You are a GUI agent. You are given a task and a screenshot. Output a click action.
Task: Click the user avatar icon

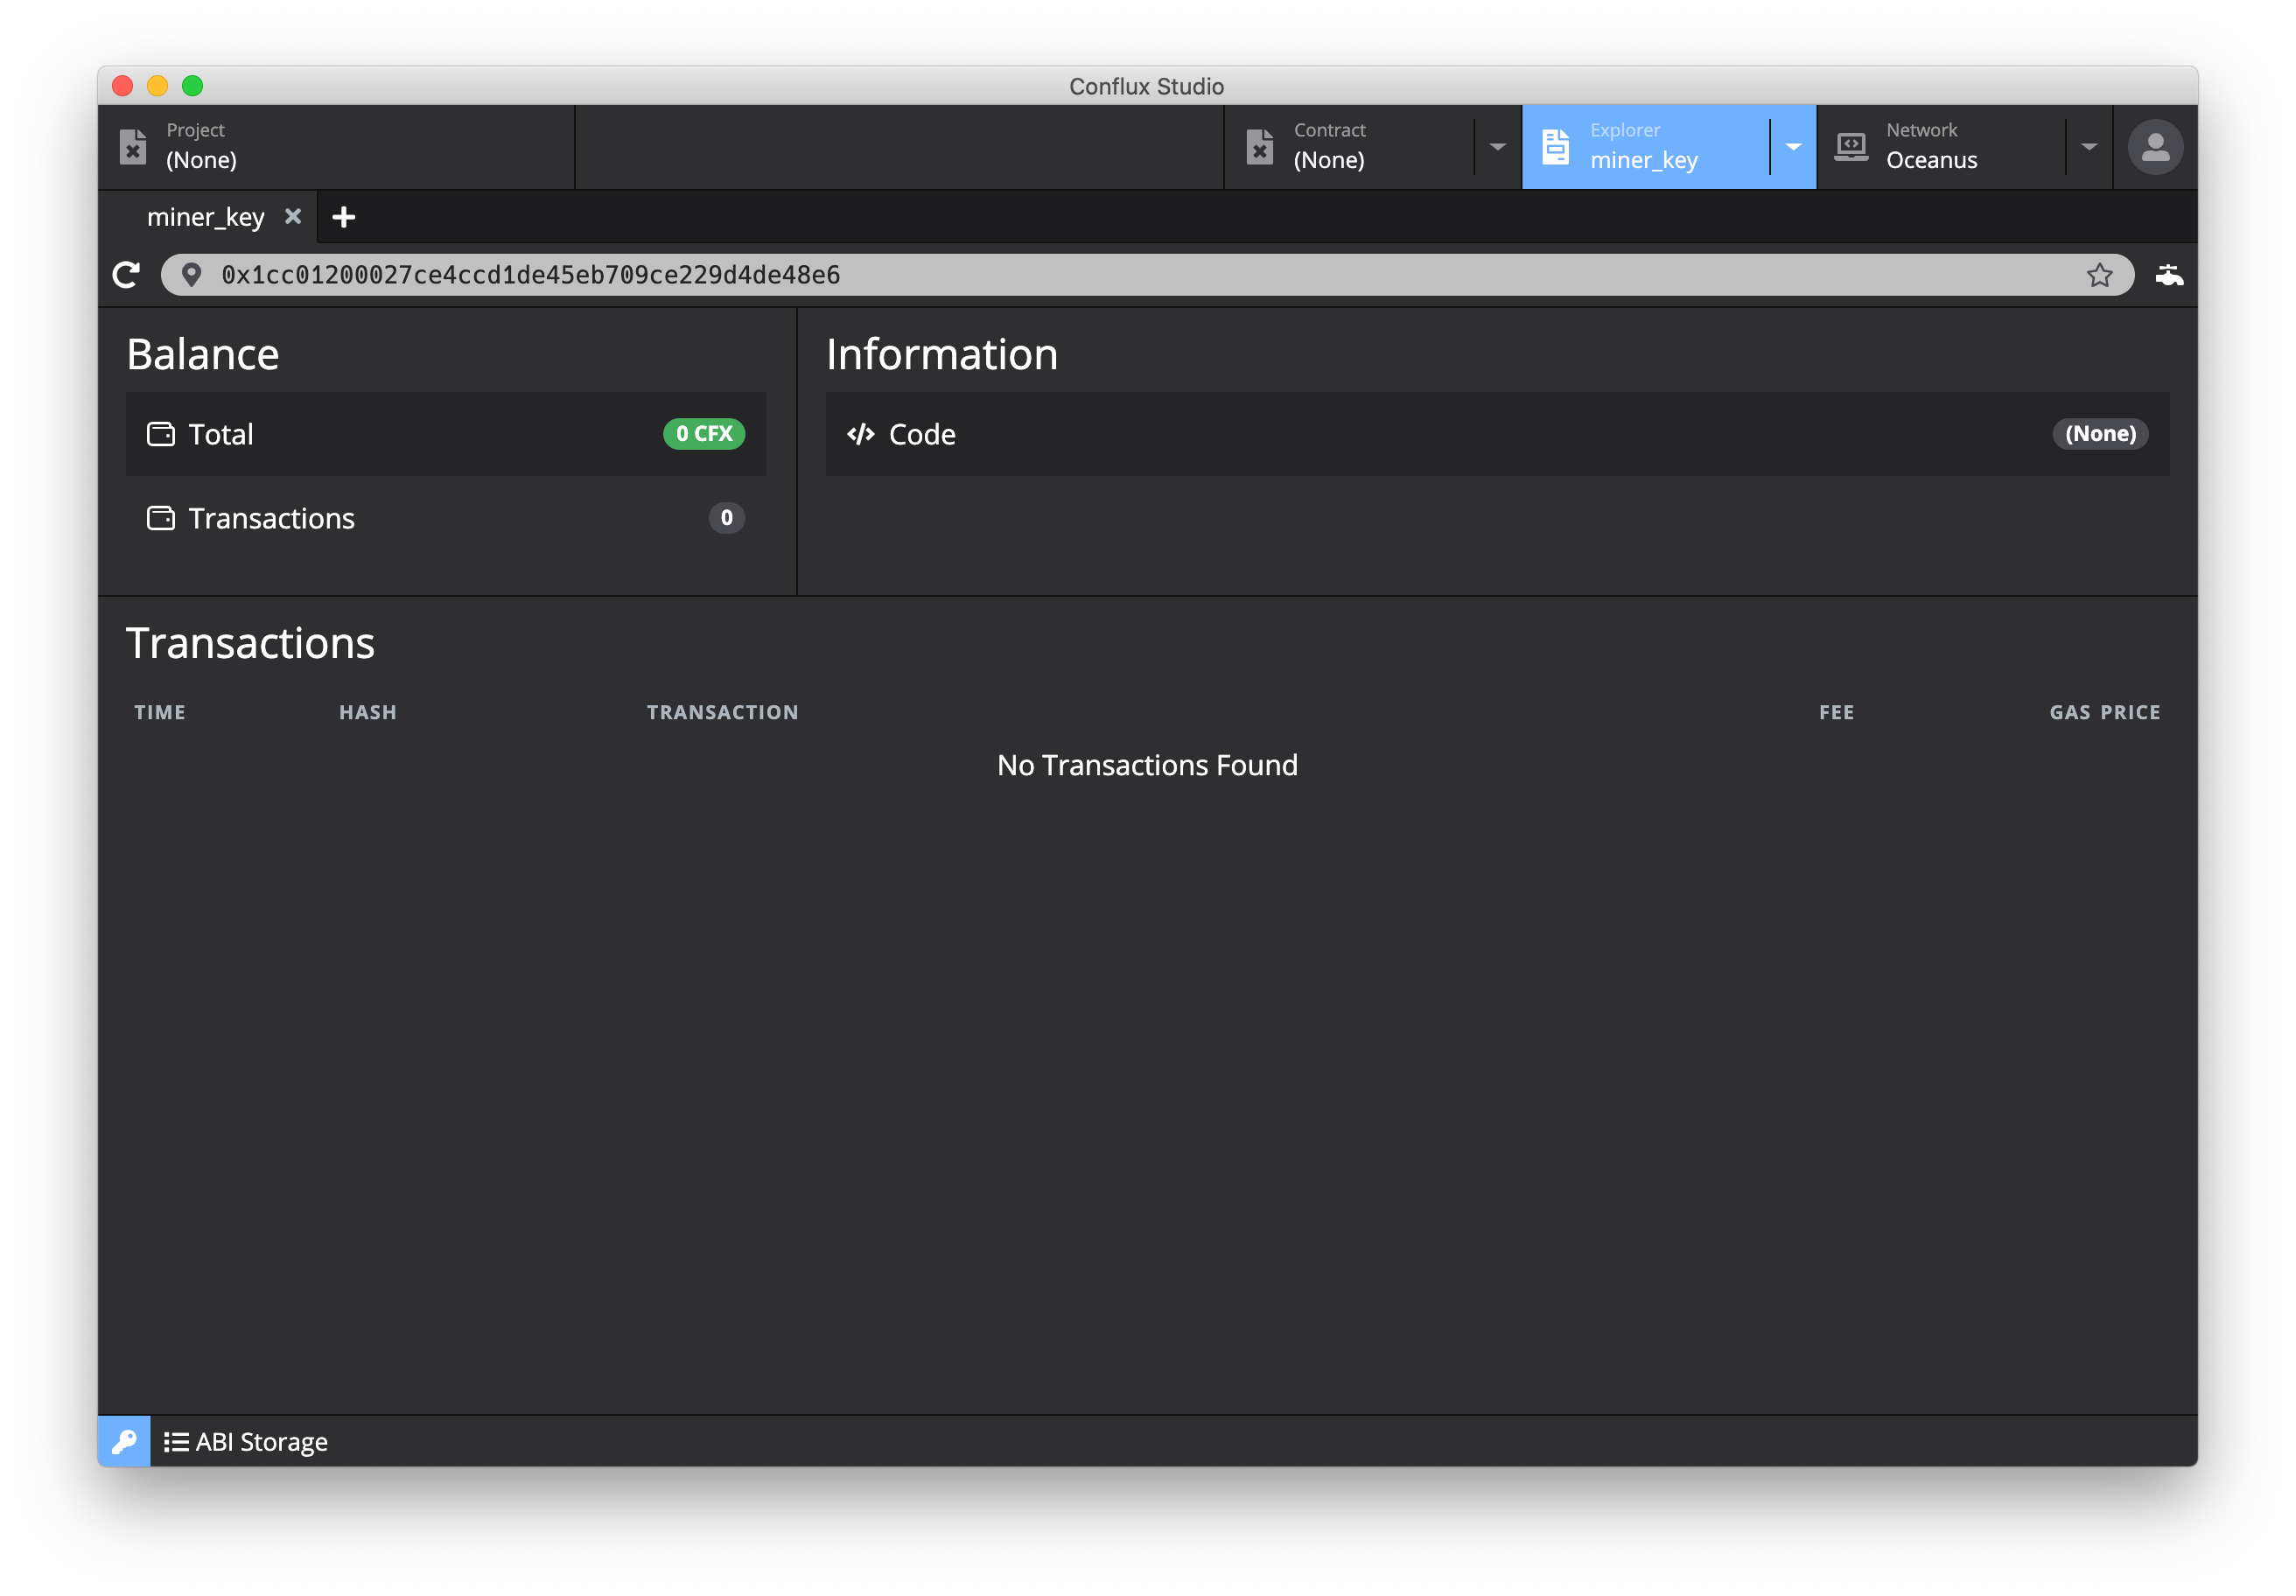pos(2155,147)
